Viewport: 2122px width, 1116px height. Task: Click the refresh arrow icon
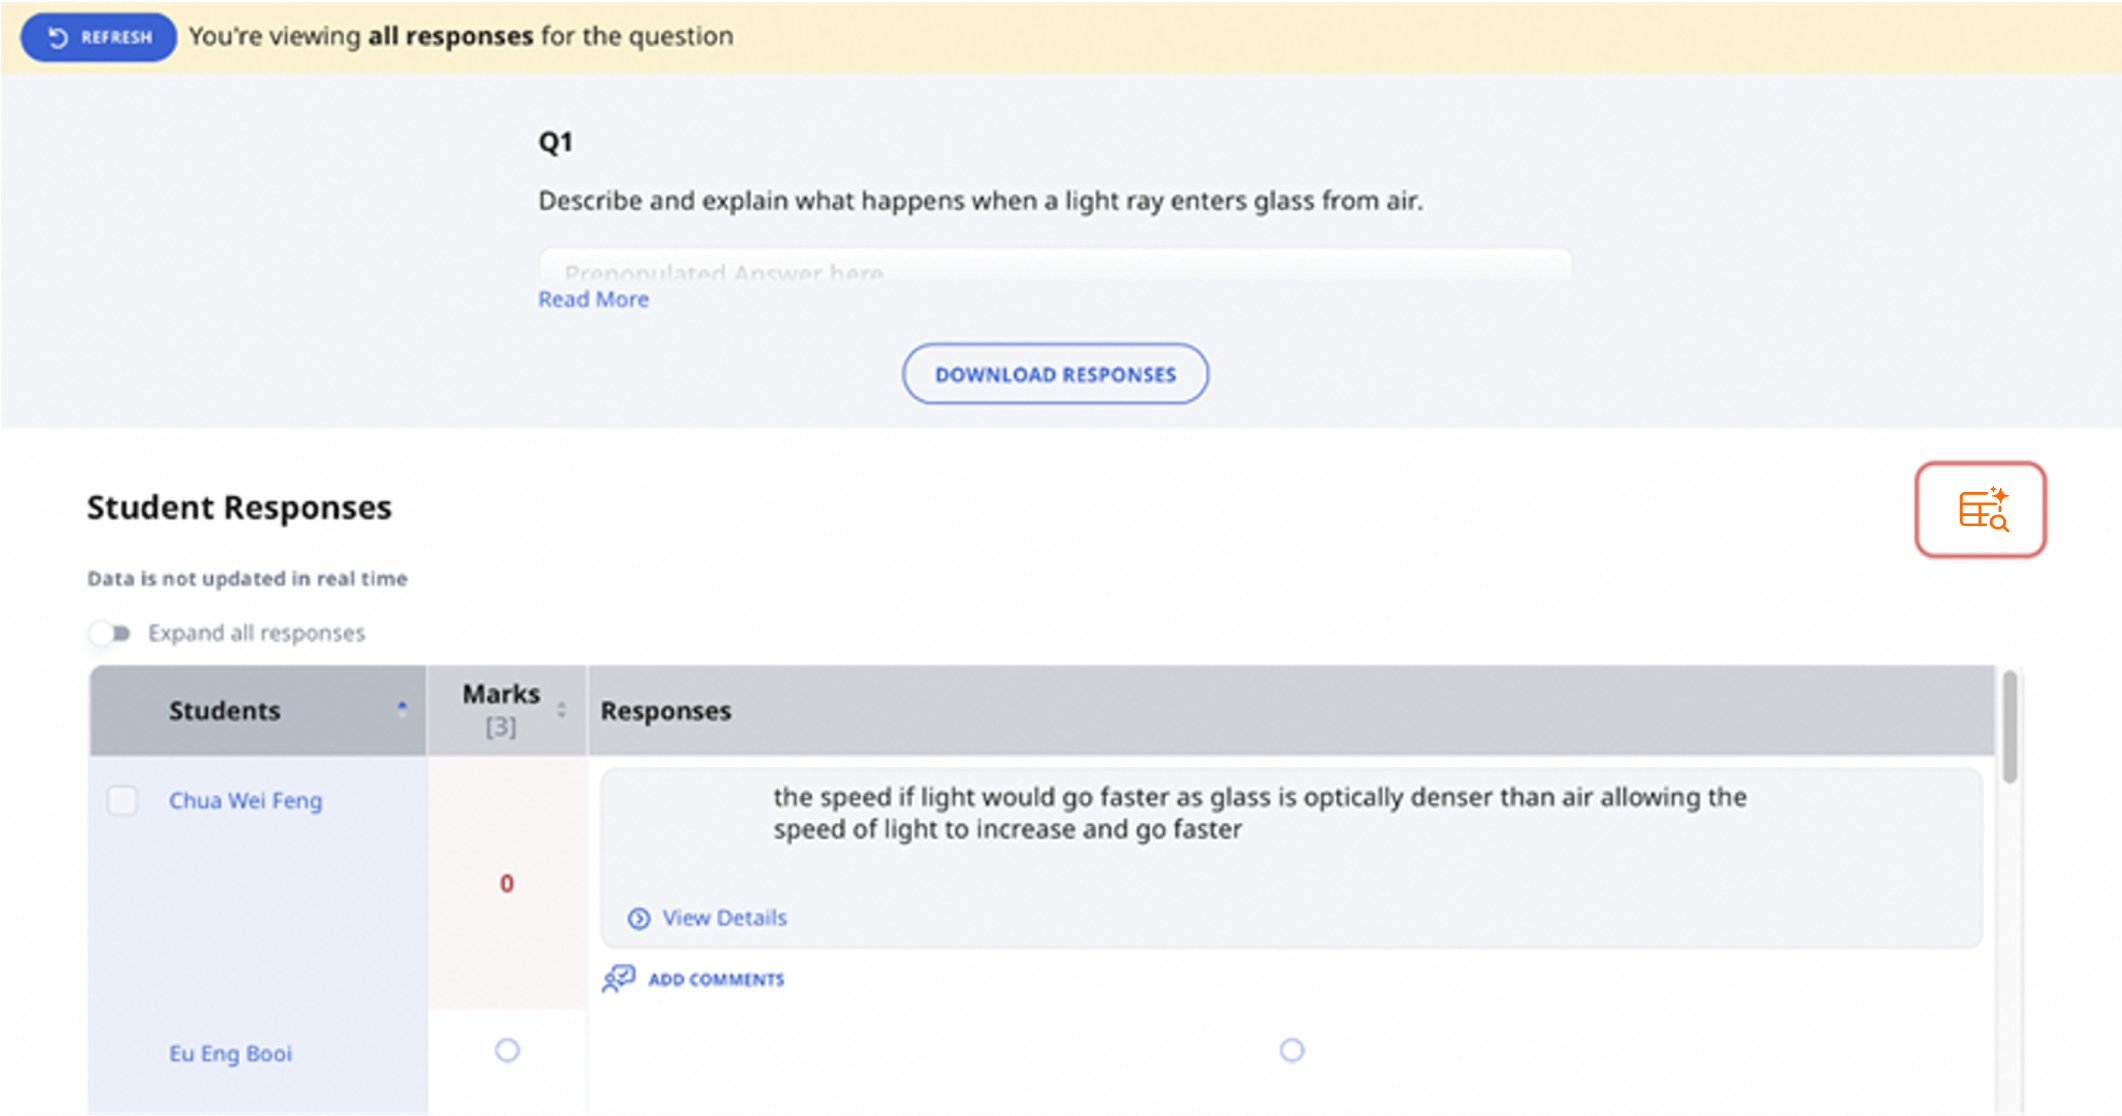click(x=58, y=37)
